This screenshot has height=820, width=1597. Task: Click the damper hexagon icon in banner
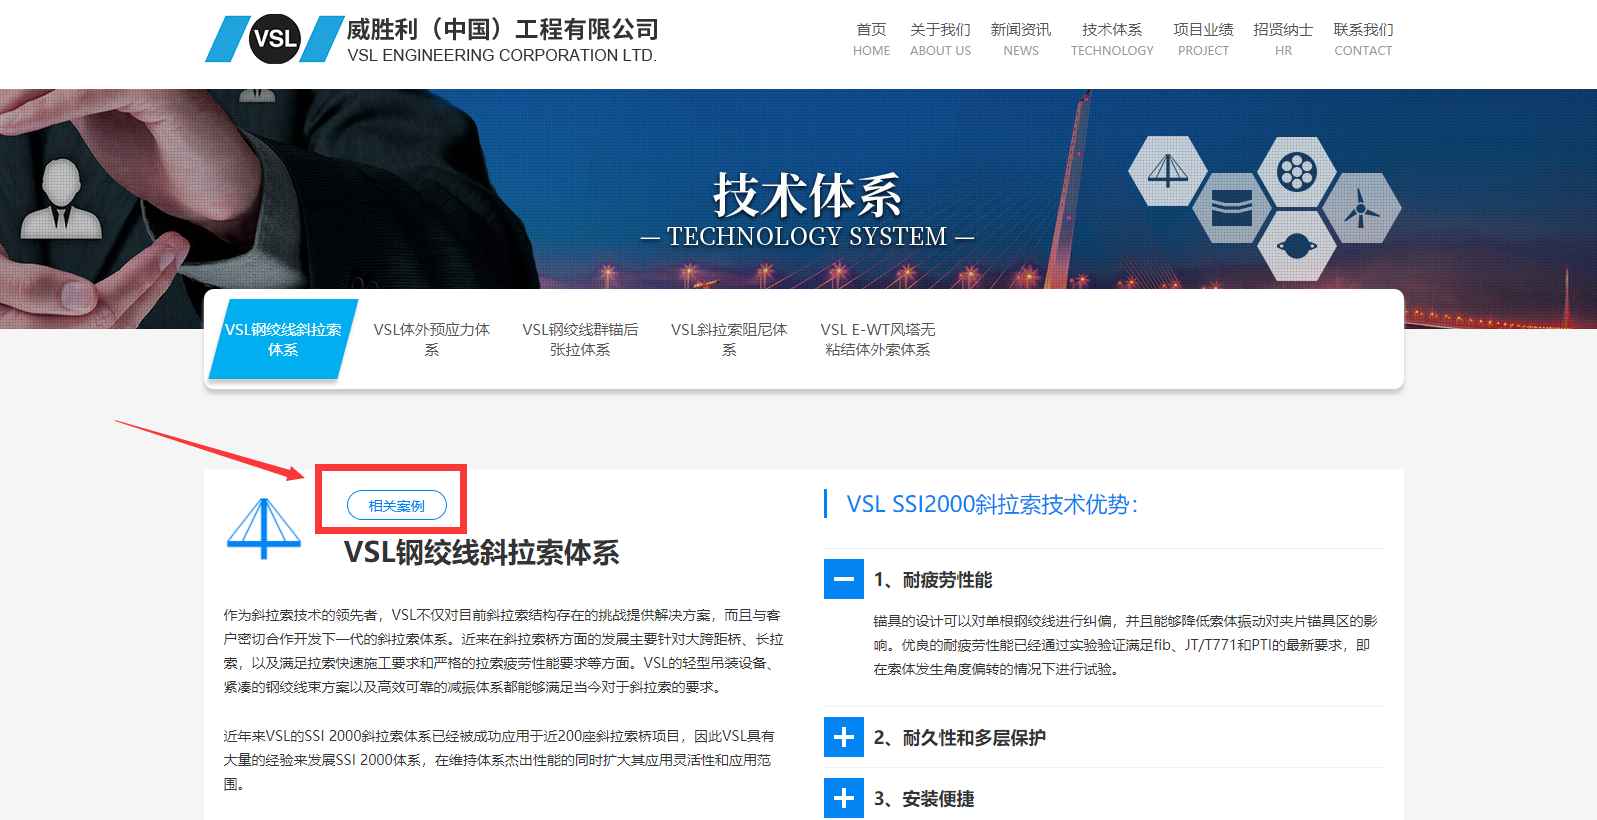(x=1296, y=246)
